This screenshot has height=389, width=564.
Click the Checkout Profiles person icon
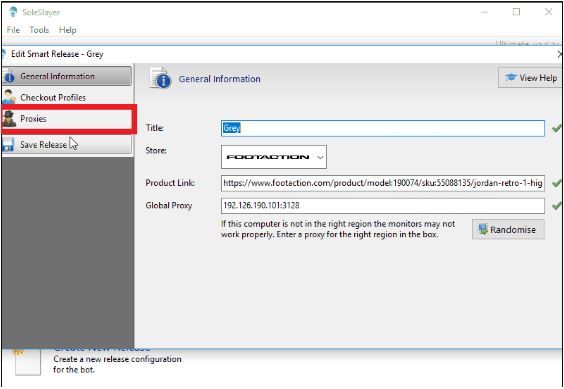[x=9, y=97]
